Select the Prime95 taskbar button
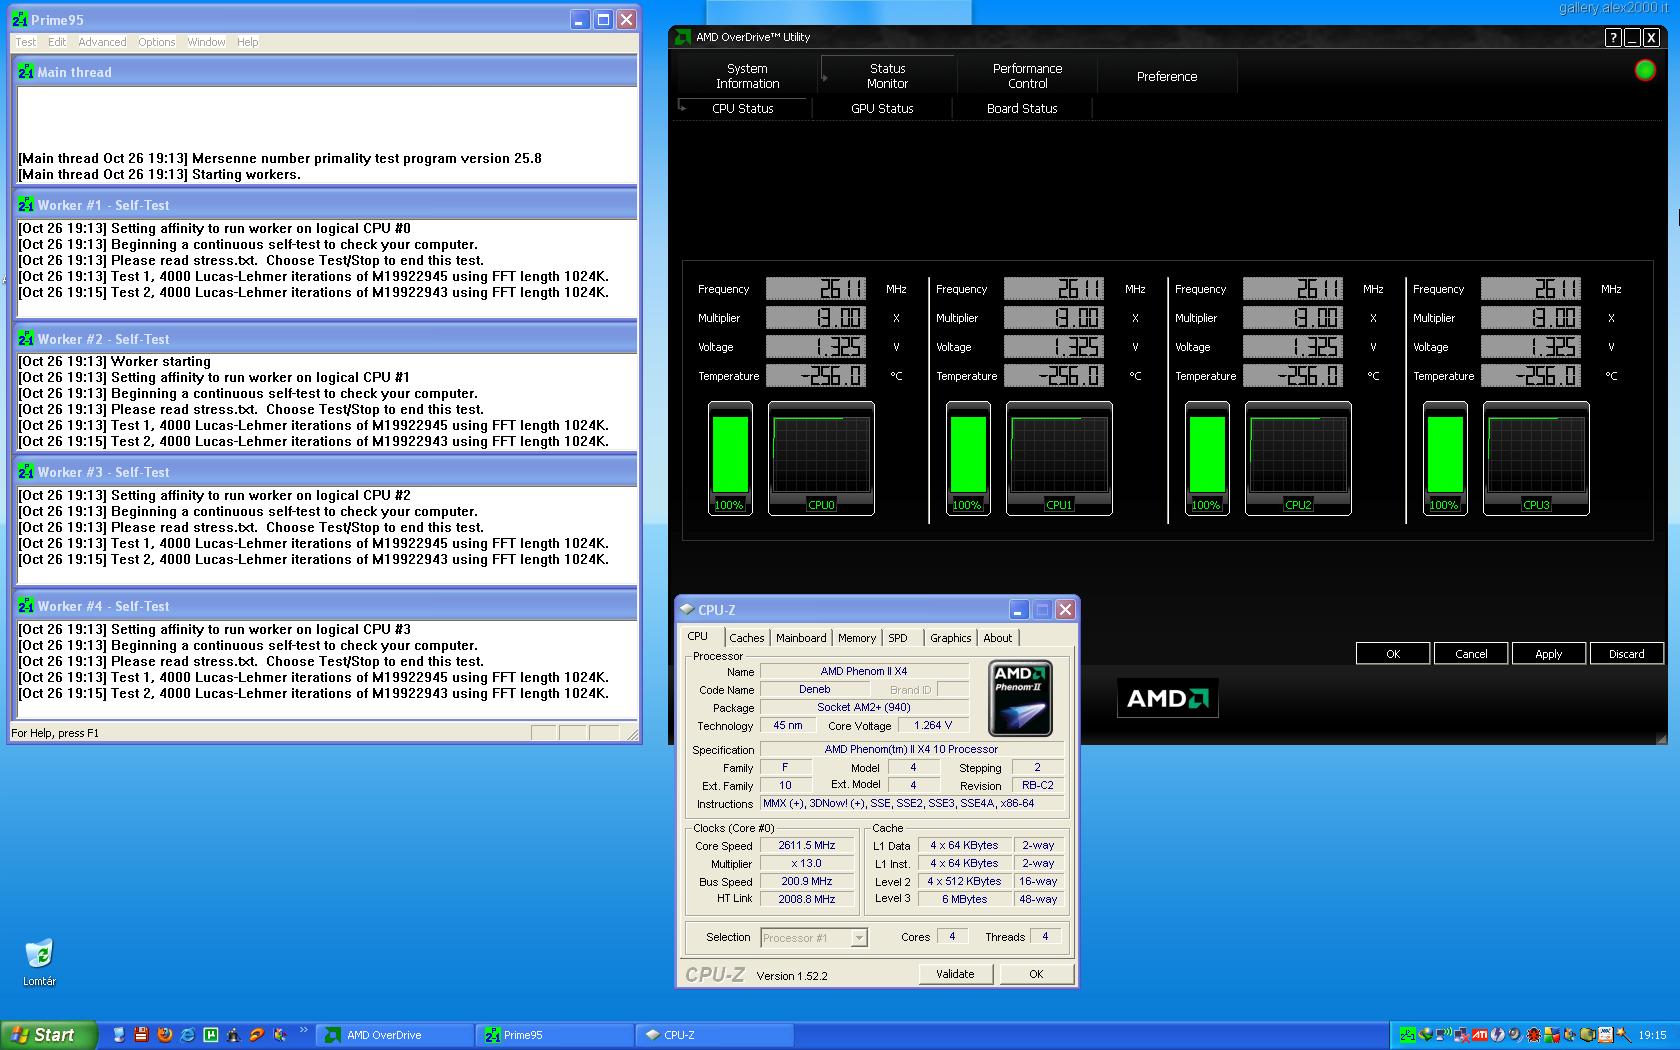The image size is (1680, 1050). [556, 1035]
